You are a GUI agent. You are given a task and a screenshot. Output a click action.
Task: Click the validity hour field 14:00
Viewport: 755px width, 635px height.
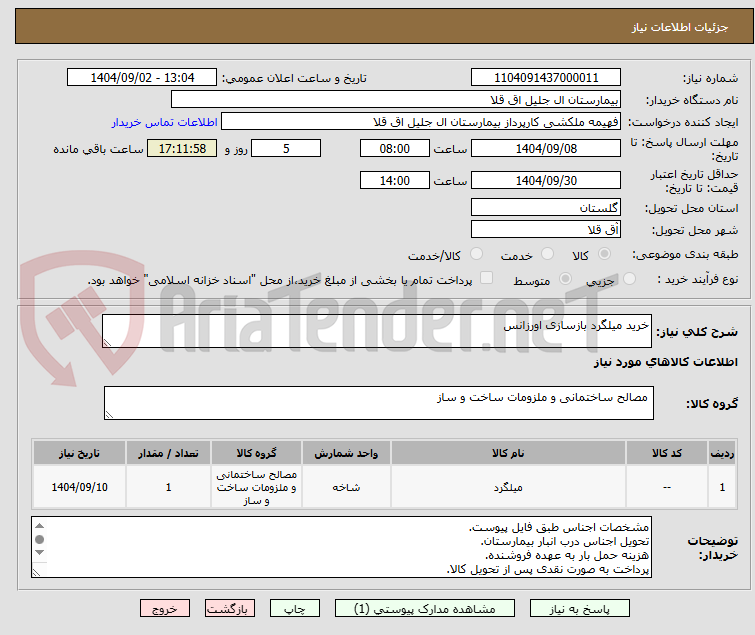click(394, 181)
